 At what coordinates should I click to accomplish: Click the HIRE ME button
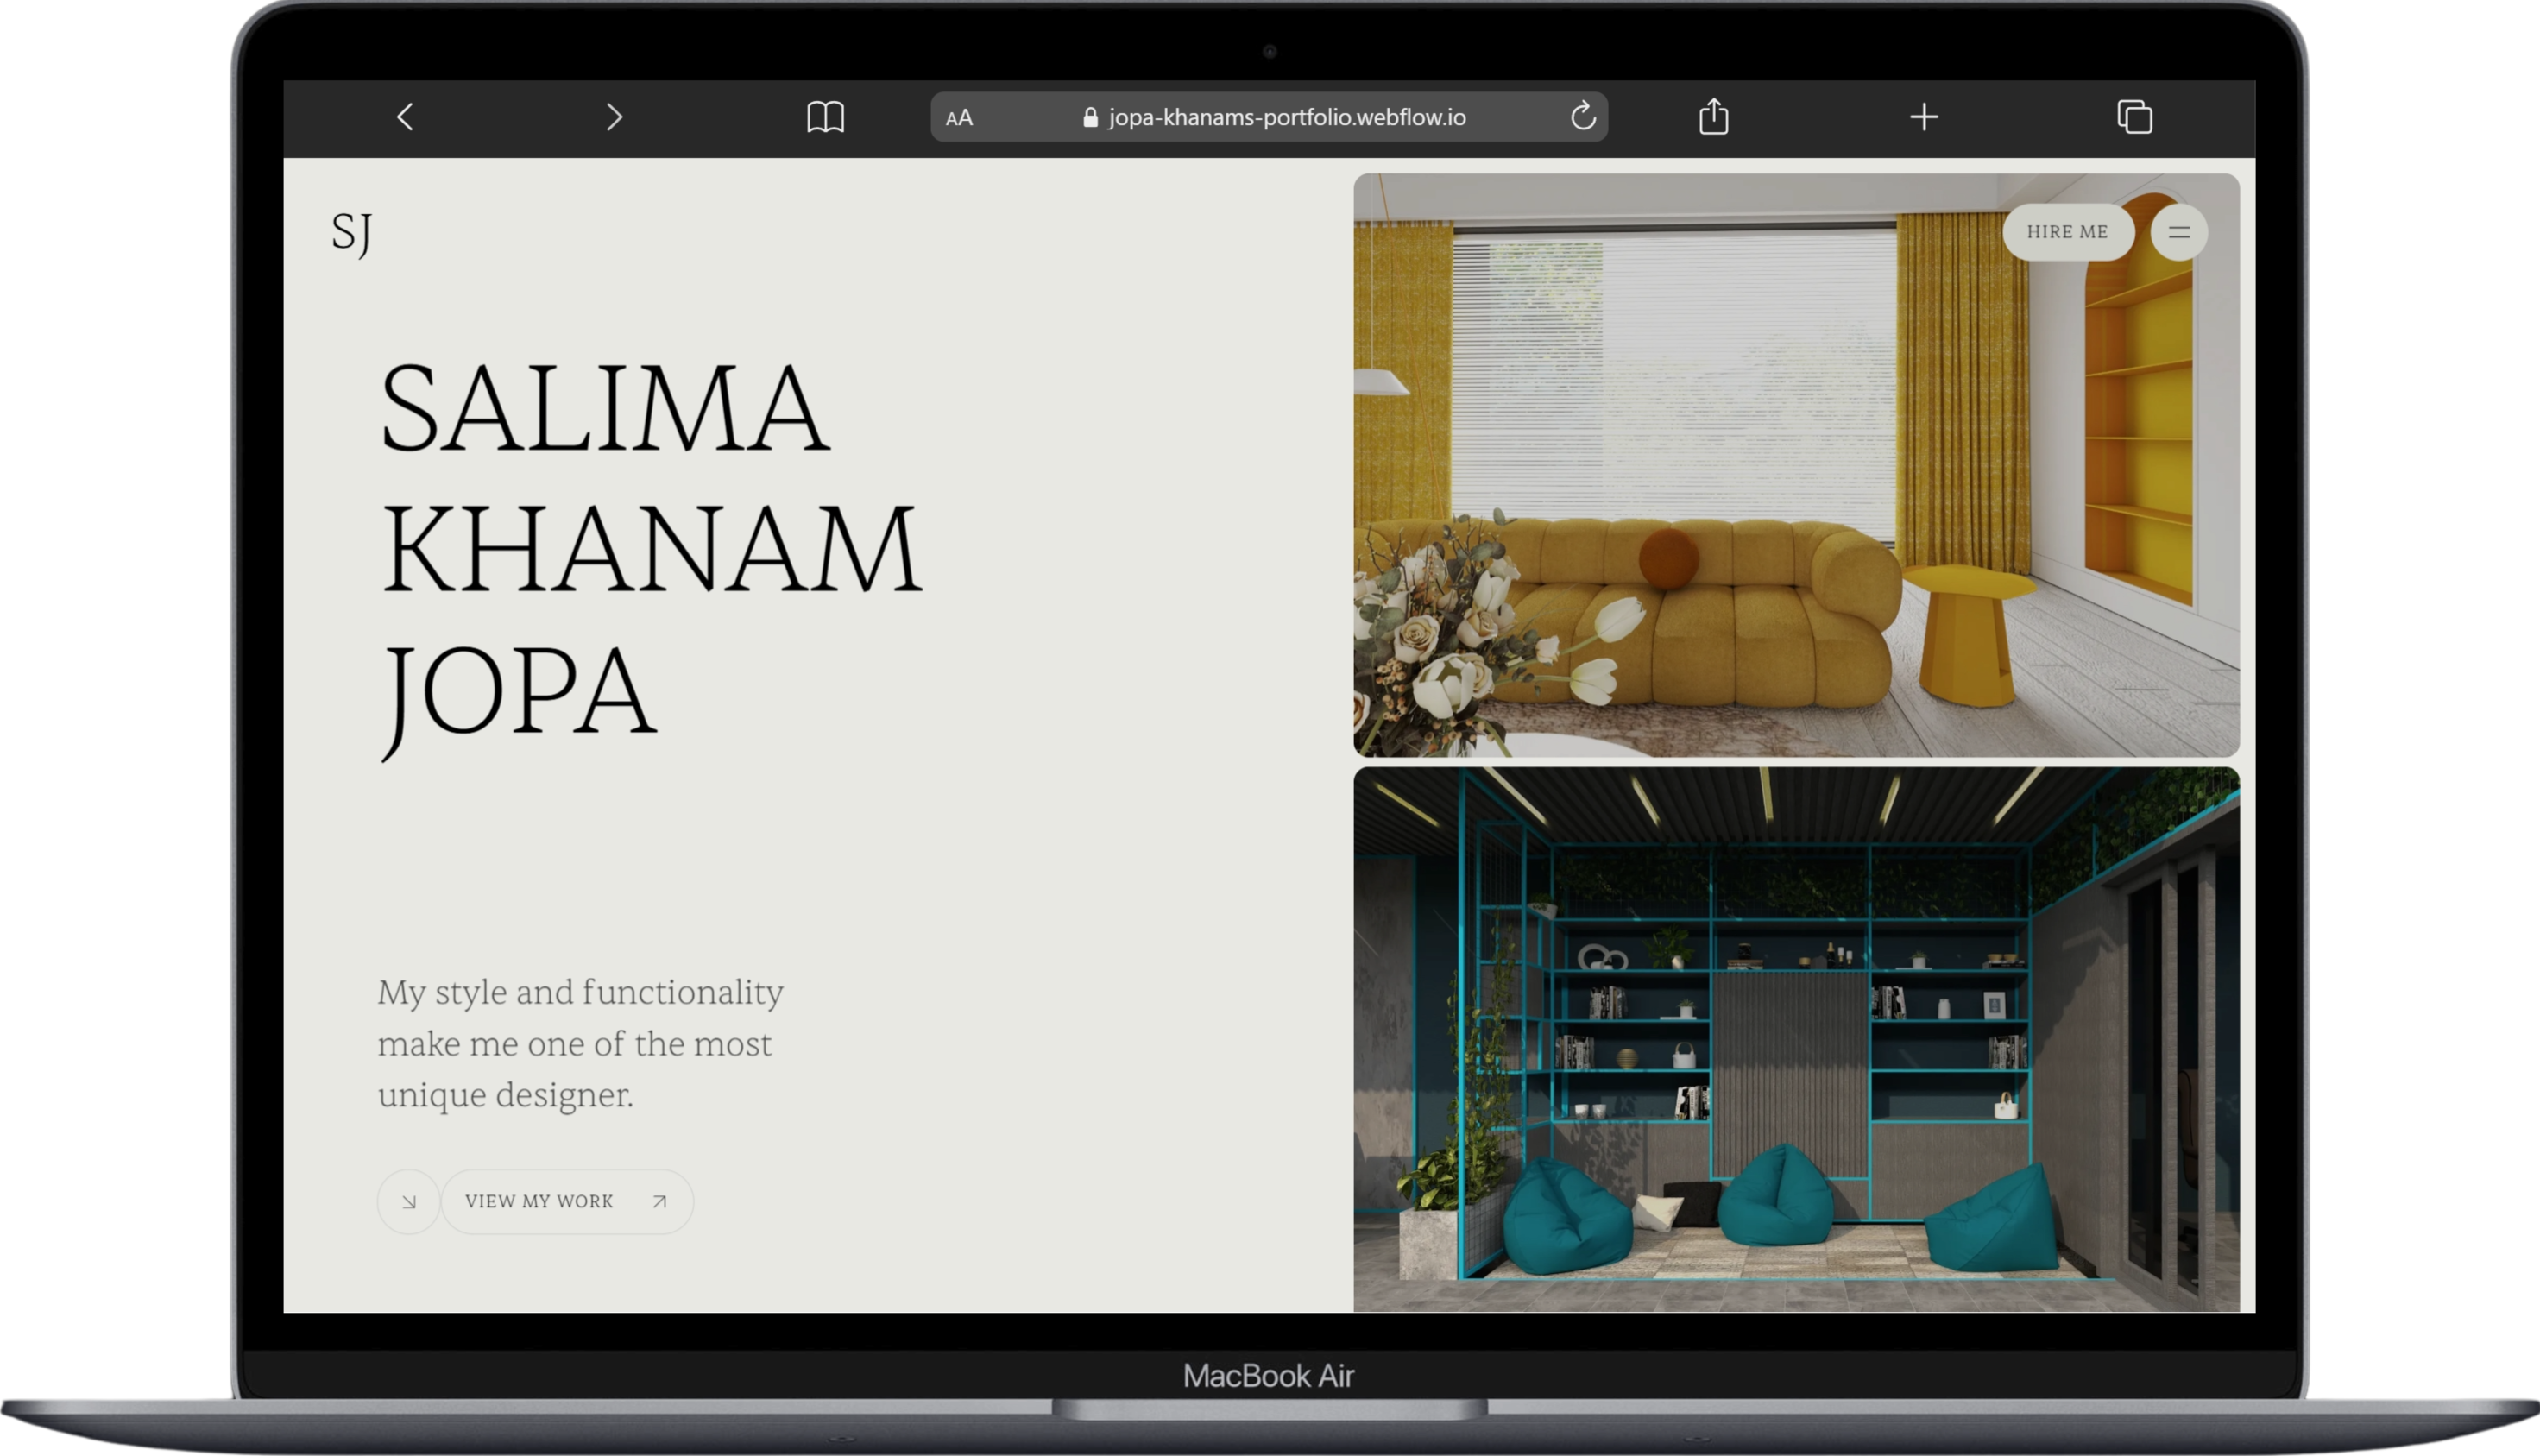(x=2067, y=232)
